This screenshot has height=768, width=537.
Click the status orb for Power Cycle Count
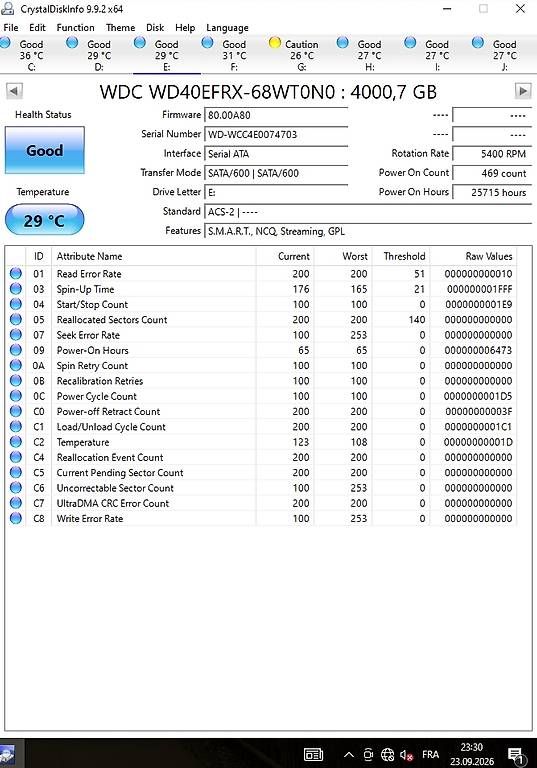click(x=16, y=396)
